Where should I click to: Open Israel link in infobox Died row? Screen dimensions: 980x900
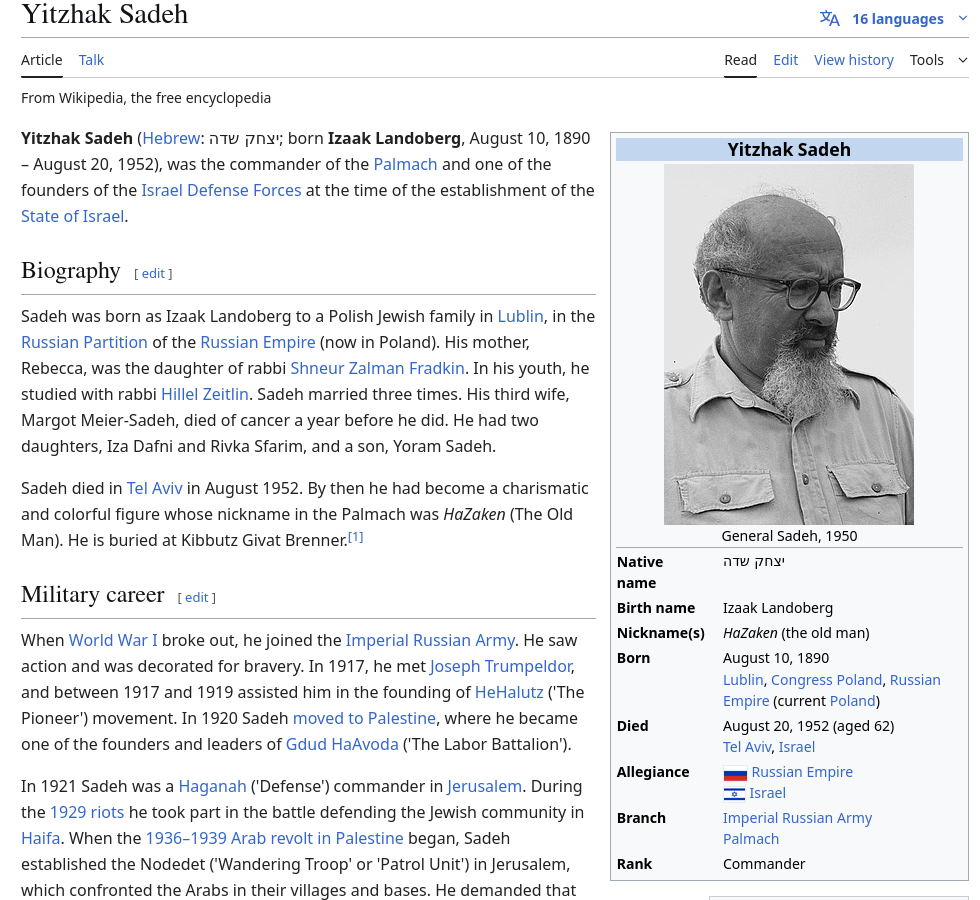[x=796, y=748]
